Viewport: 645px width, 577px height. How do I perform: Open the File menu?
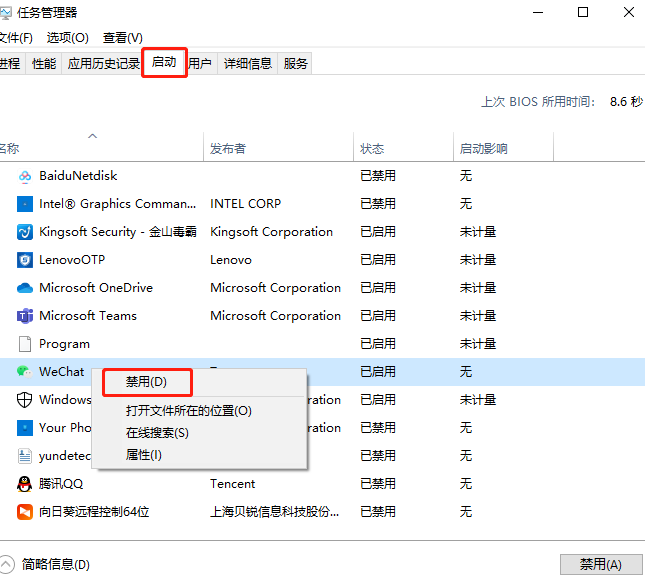tap(16, 38)
